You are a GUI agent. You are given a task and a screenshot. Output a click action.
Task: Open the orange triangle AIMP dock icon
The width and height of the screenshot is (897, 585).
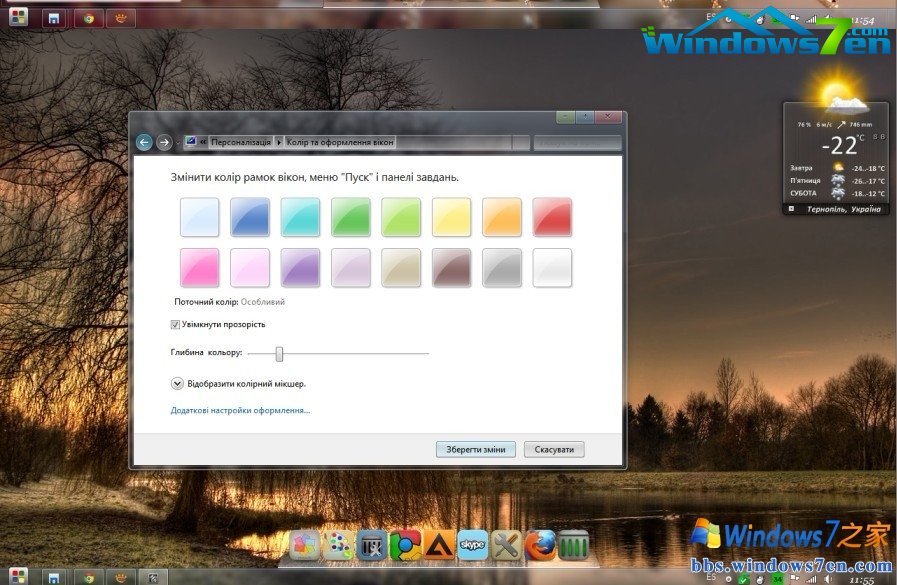pos(439,545)
